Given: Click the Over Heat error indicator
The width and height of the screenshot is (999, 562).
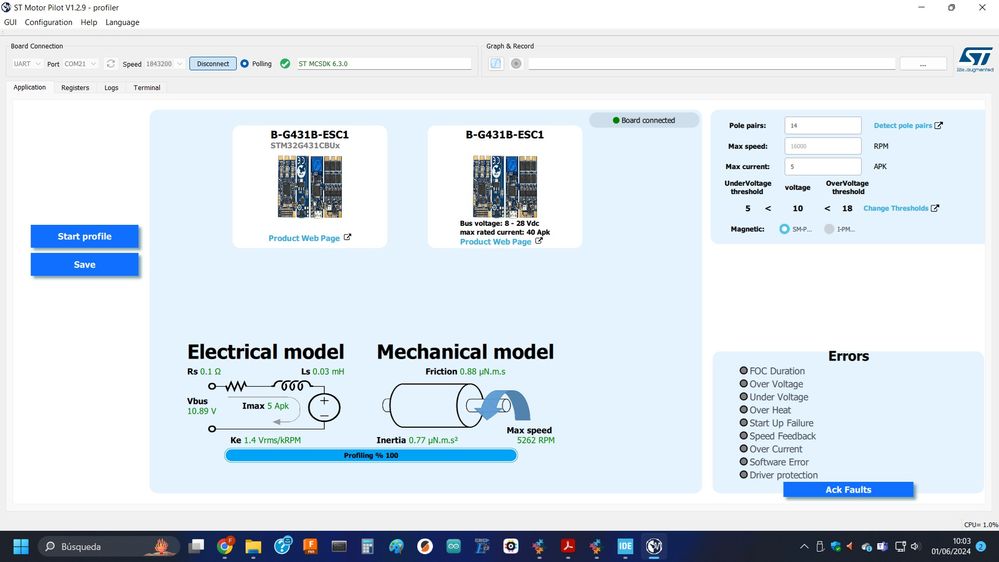Looking at the screenshot, I should (744, 410).
